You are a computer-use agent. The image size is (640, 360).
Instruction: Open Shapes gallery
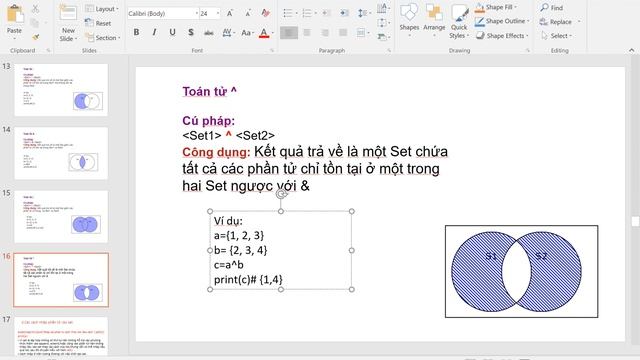[x=409, y=20]
